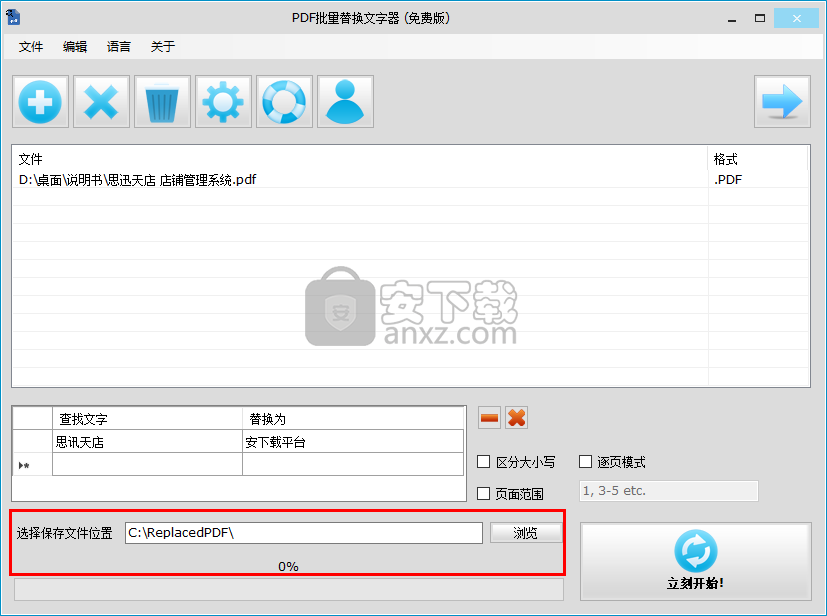Click the blue right arrow icon
827x616 pixels.
[782, 101]
